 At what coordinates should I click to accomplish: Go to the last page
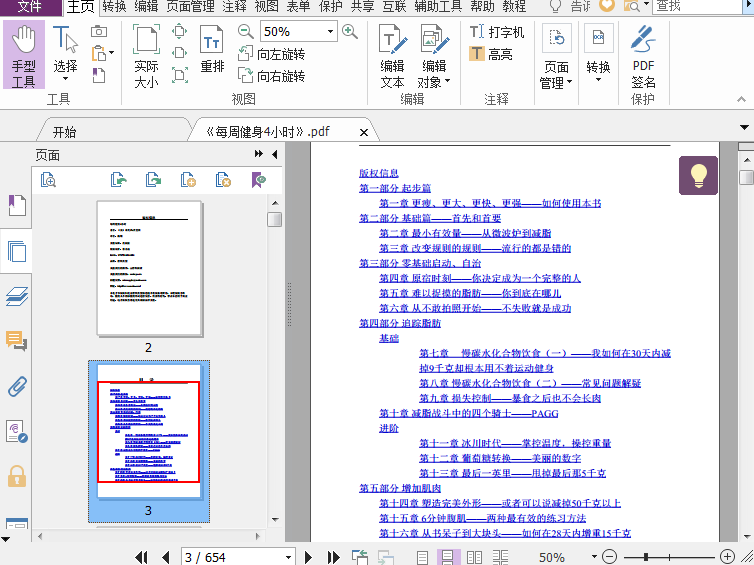(x=333, y=557)
